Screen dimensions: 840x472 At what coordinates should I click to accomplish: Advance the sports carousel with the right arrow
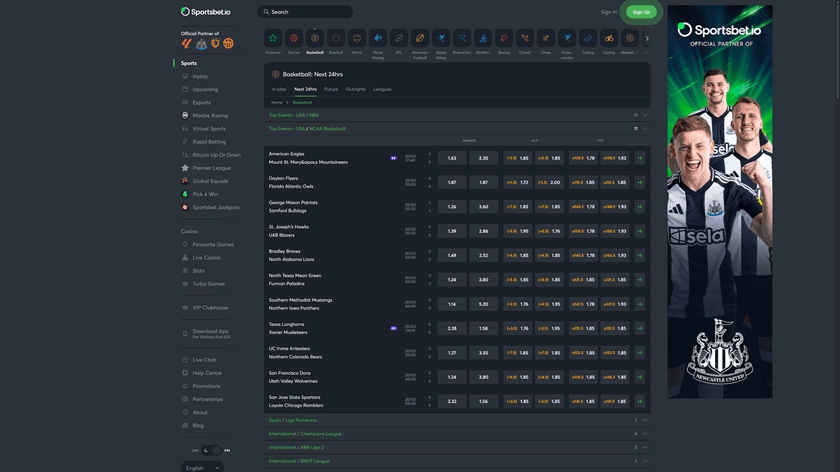647,39
